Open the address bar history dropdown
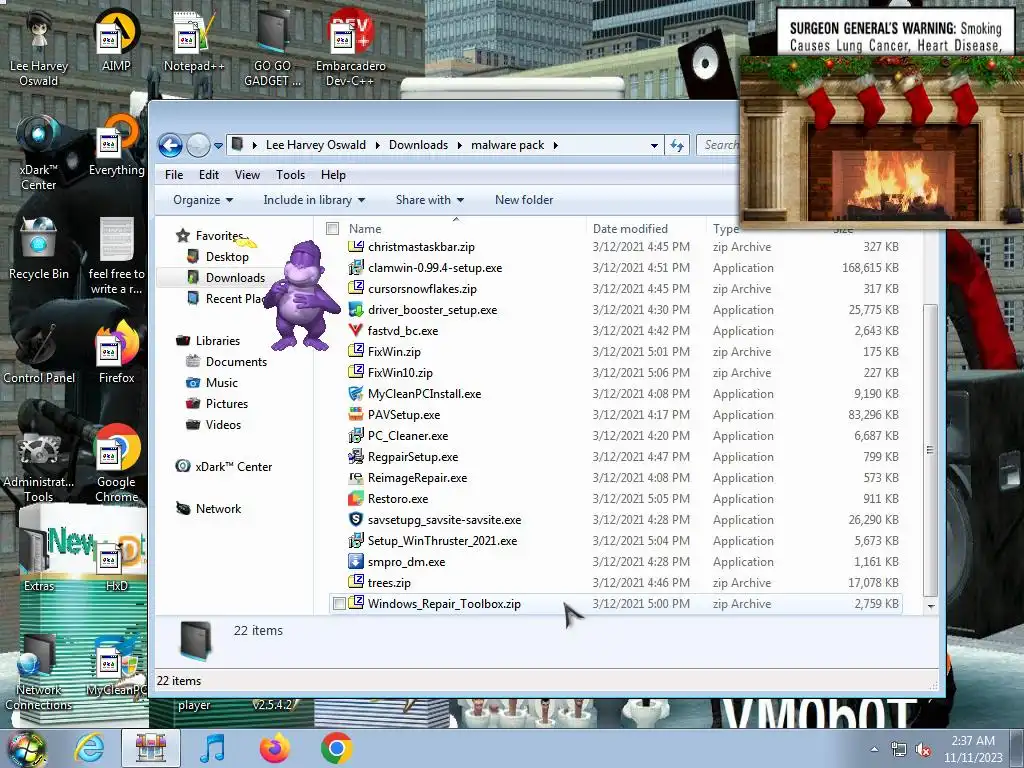 pos(654,146)
